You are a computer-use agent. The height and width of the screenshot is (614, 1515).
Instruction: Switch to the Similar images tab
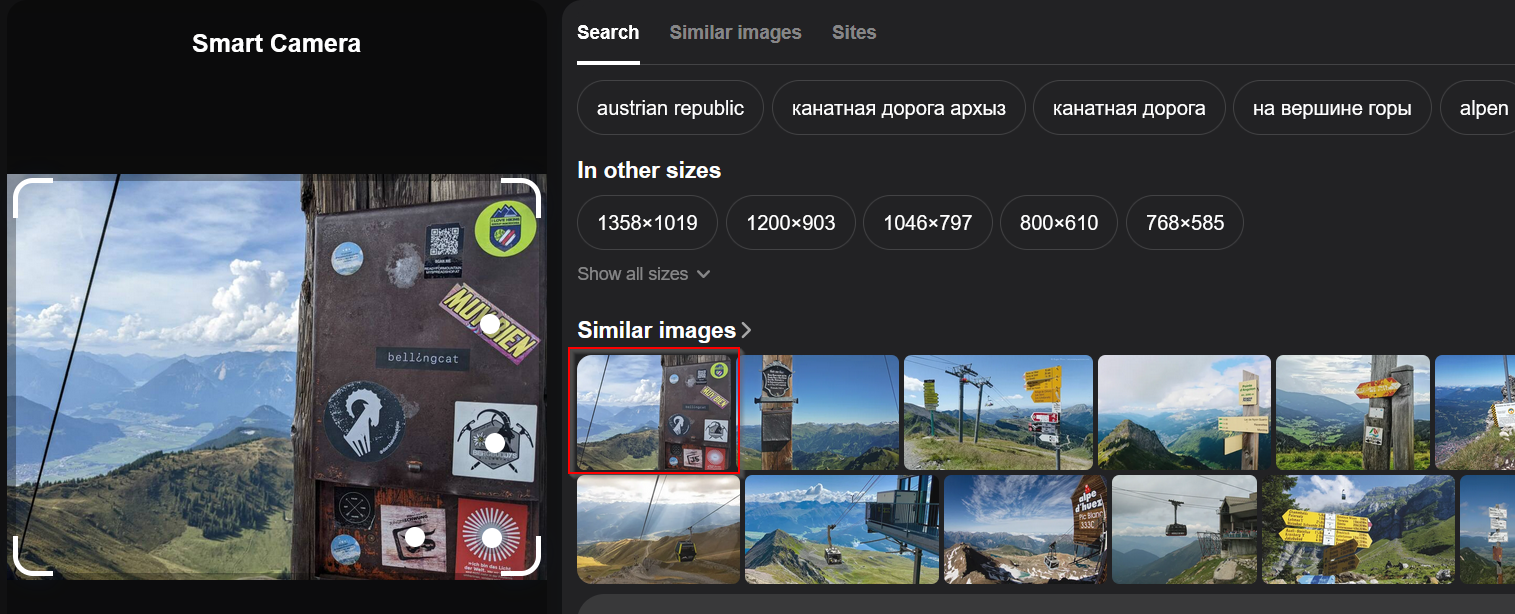tap(735, 32)
